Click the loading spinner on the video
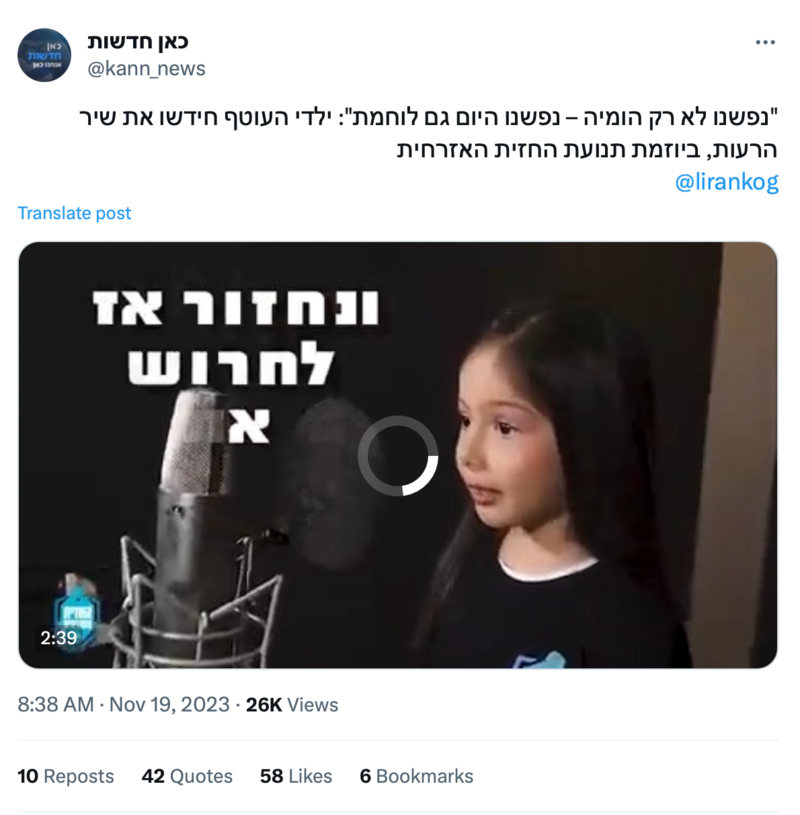This screenshot has width=800, height=815. [398, 456]
